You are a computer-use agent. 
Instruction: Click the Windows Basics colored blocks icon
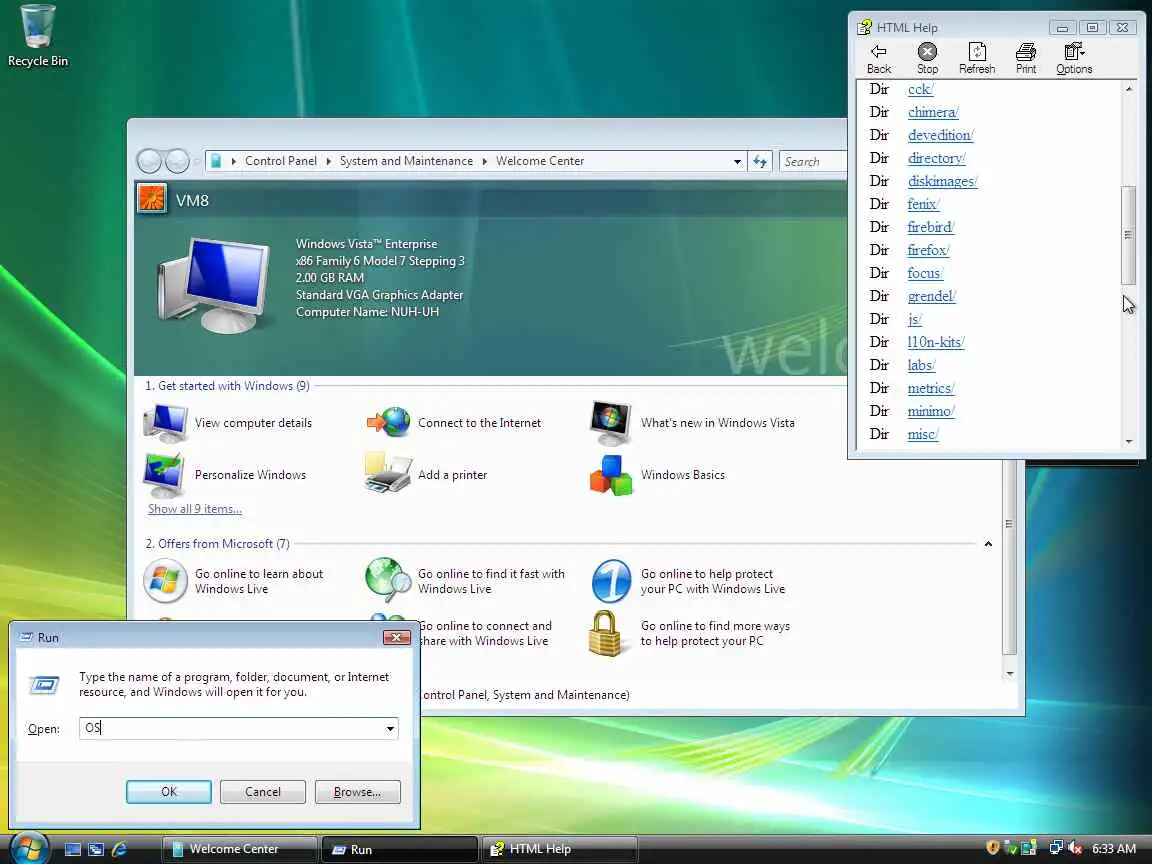[x=611, y=475]
